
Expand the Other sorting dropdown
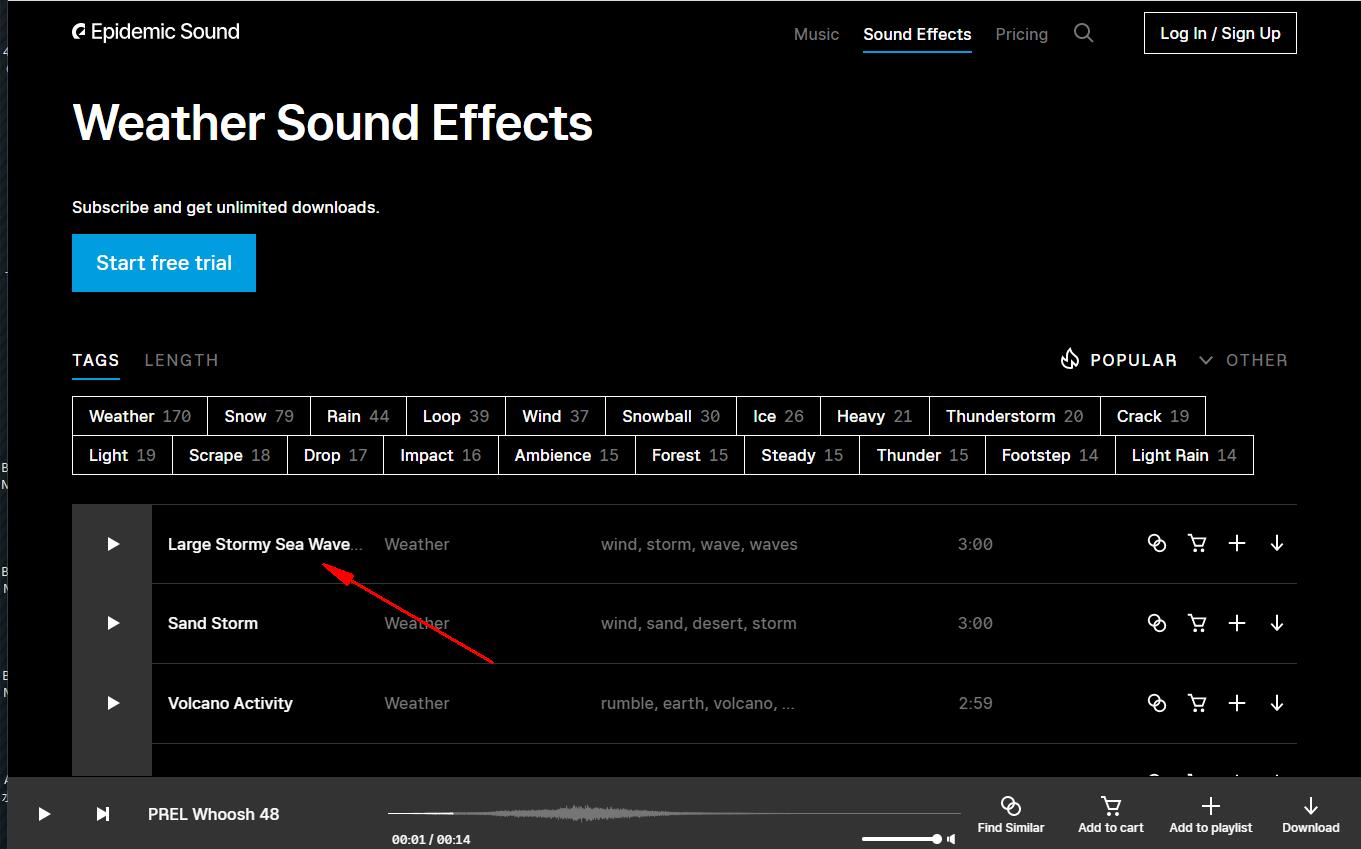coord(1243,360)
